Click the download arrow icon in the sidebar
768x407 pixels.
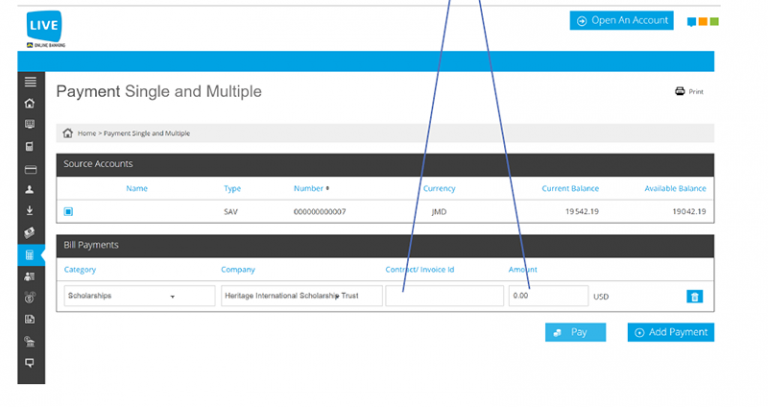click(x=30, y=211)
